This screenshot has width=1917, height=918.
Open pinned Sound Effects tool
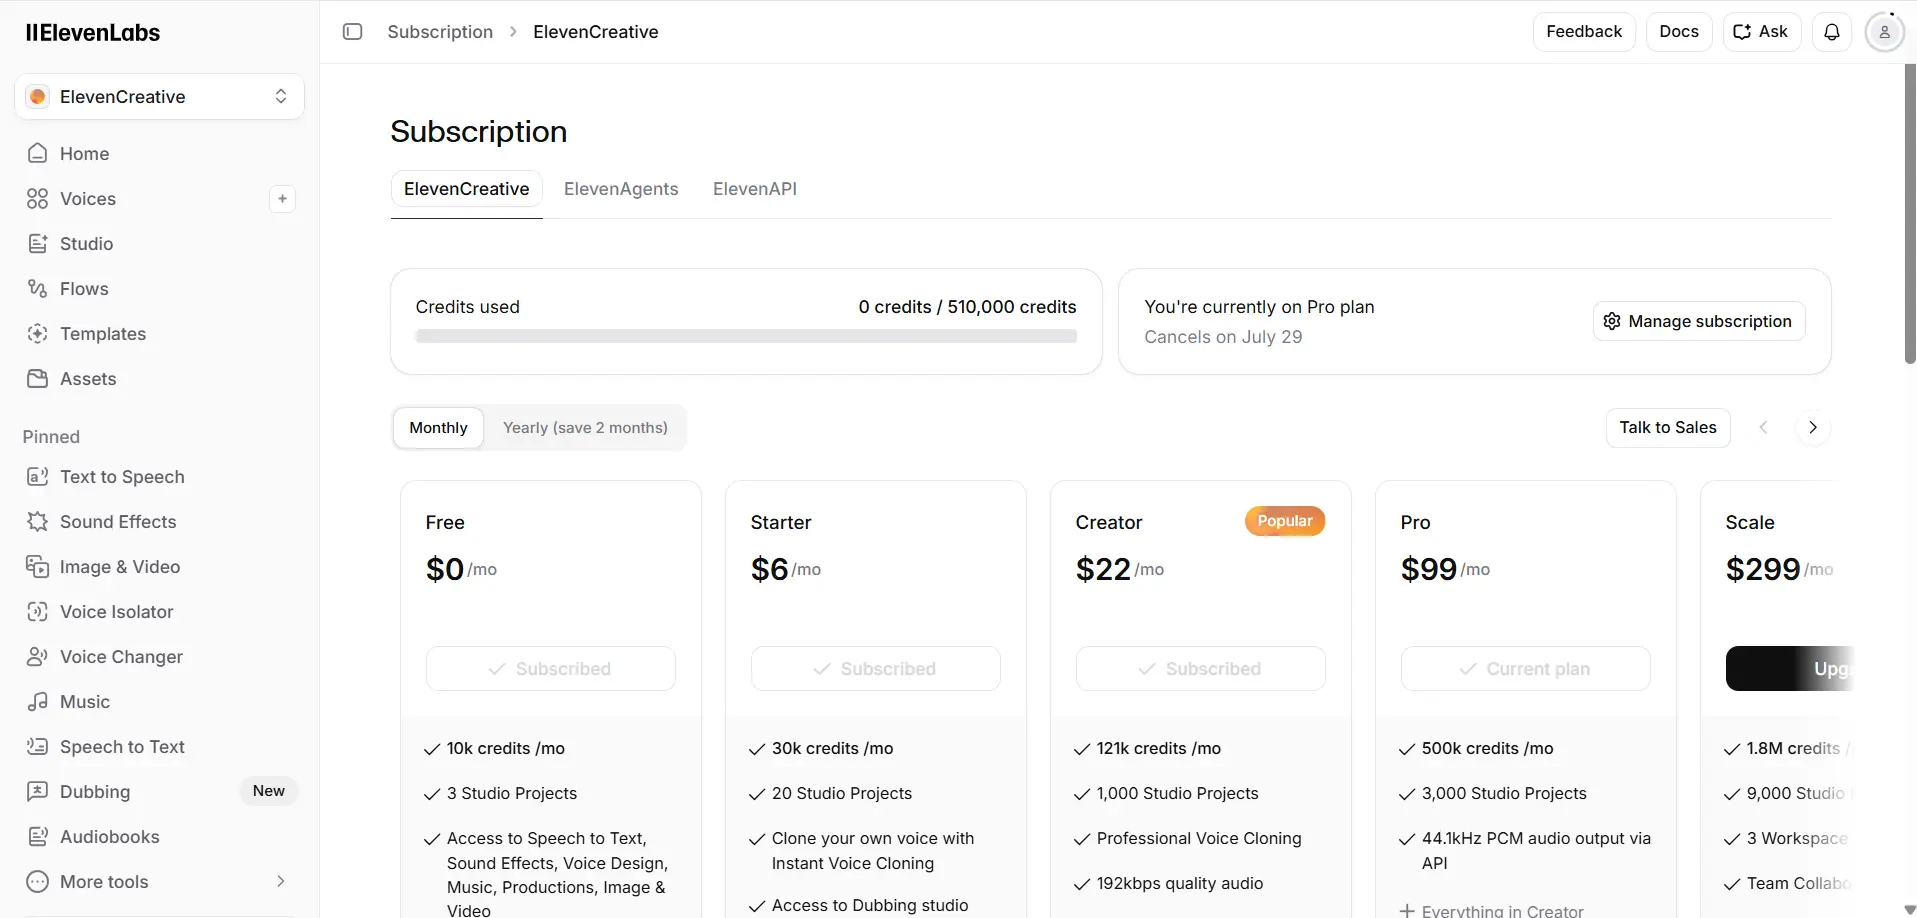click(159, 522)
